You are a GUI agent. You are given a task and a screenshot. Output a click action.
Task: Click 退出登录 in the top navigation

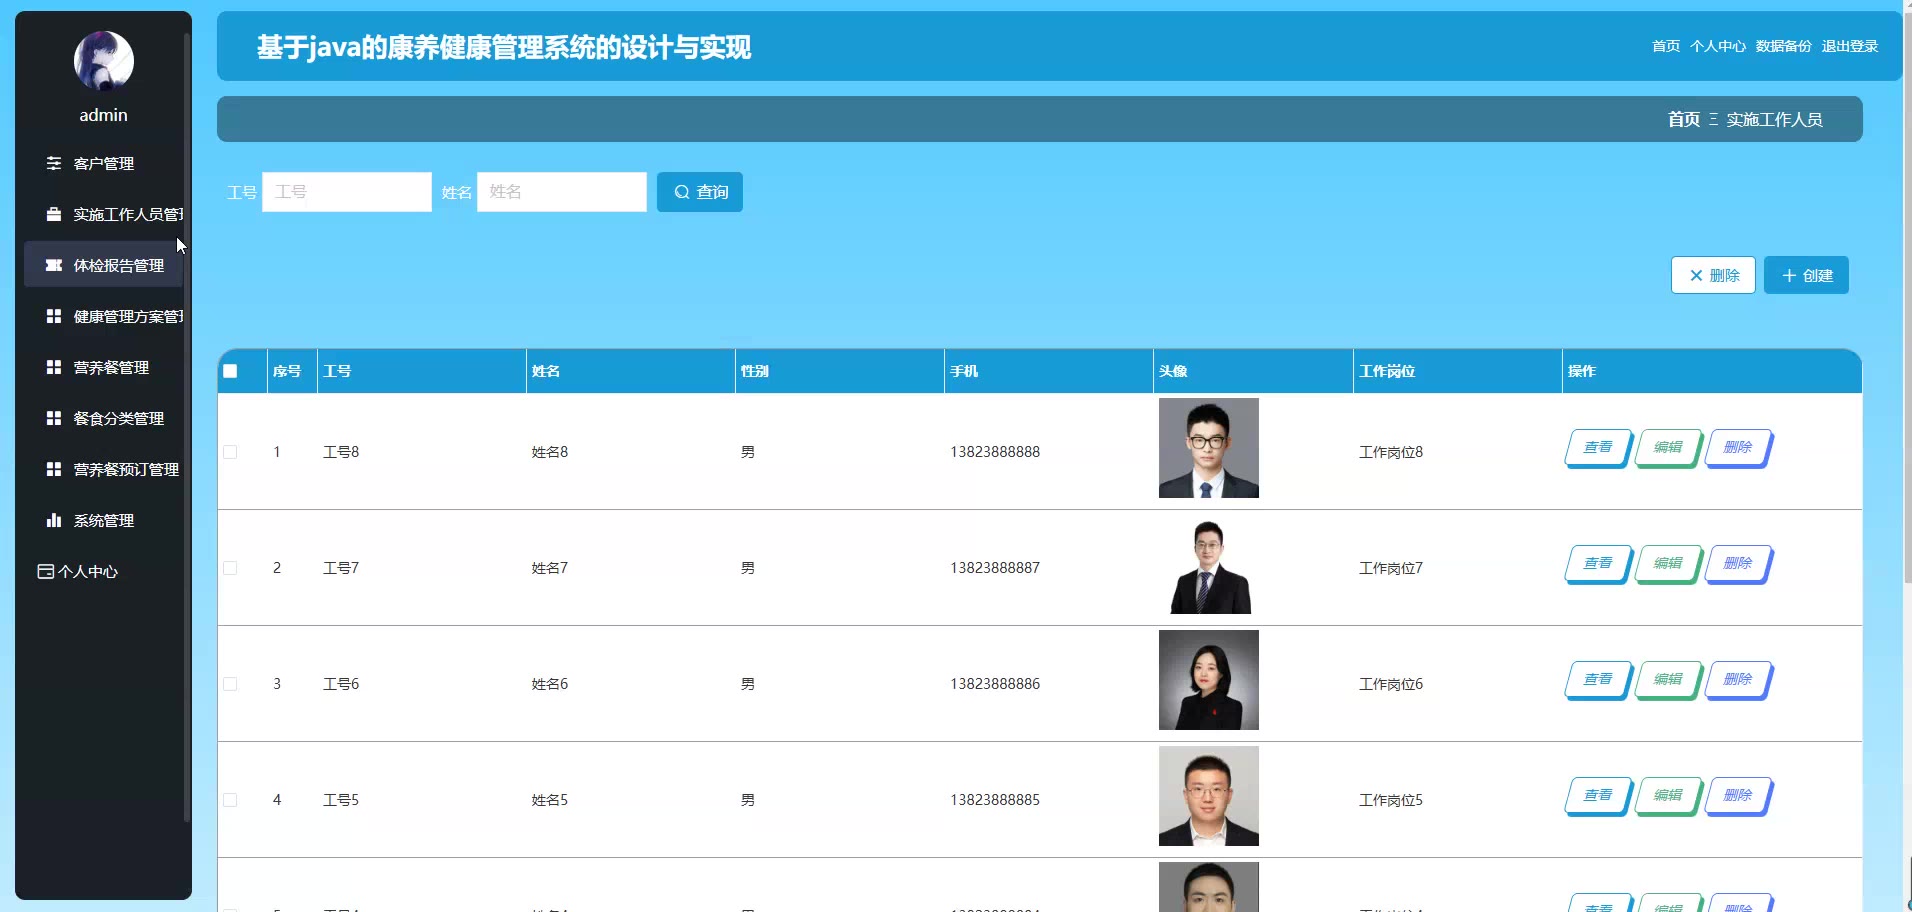click(1849, 46)
